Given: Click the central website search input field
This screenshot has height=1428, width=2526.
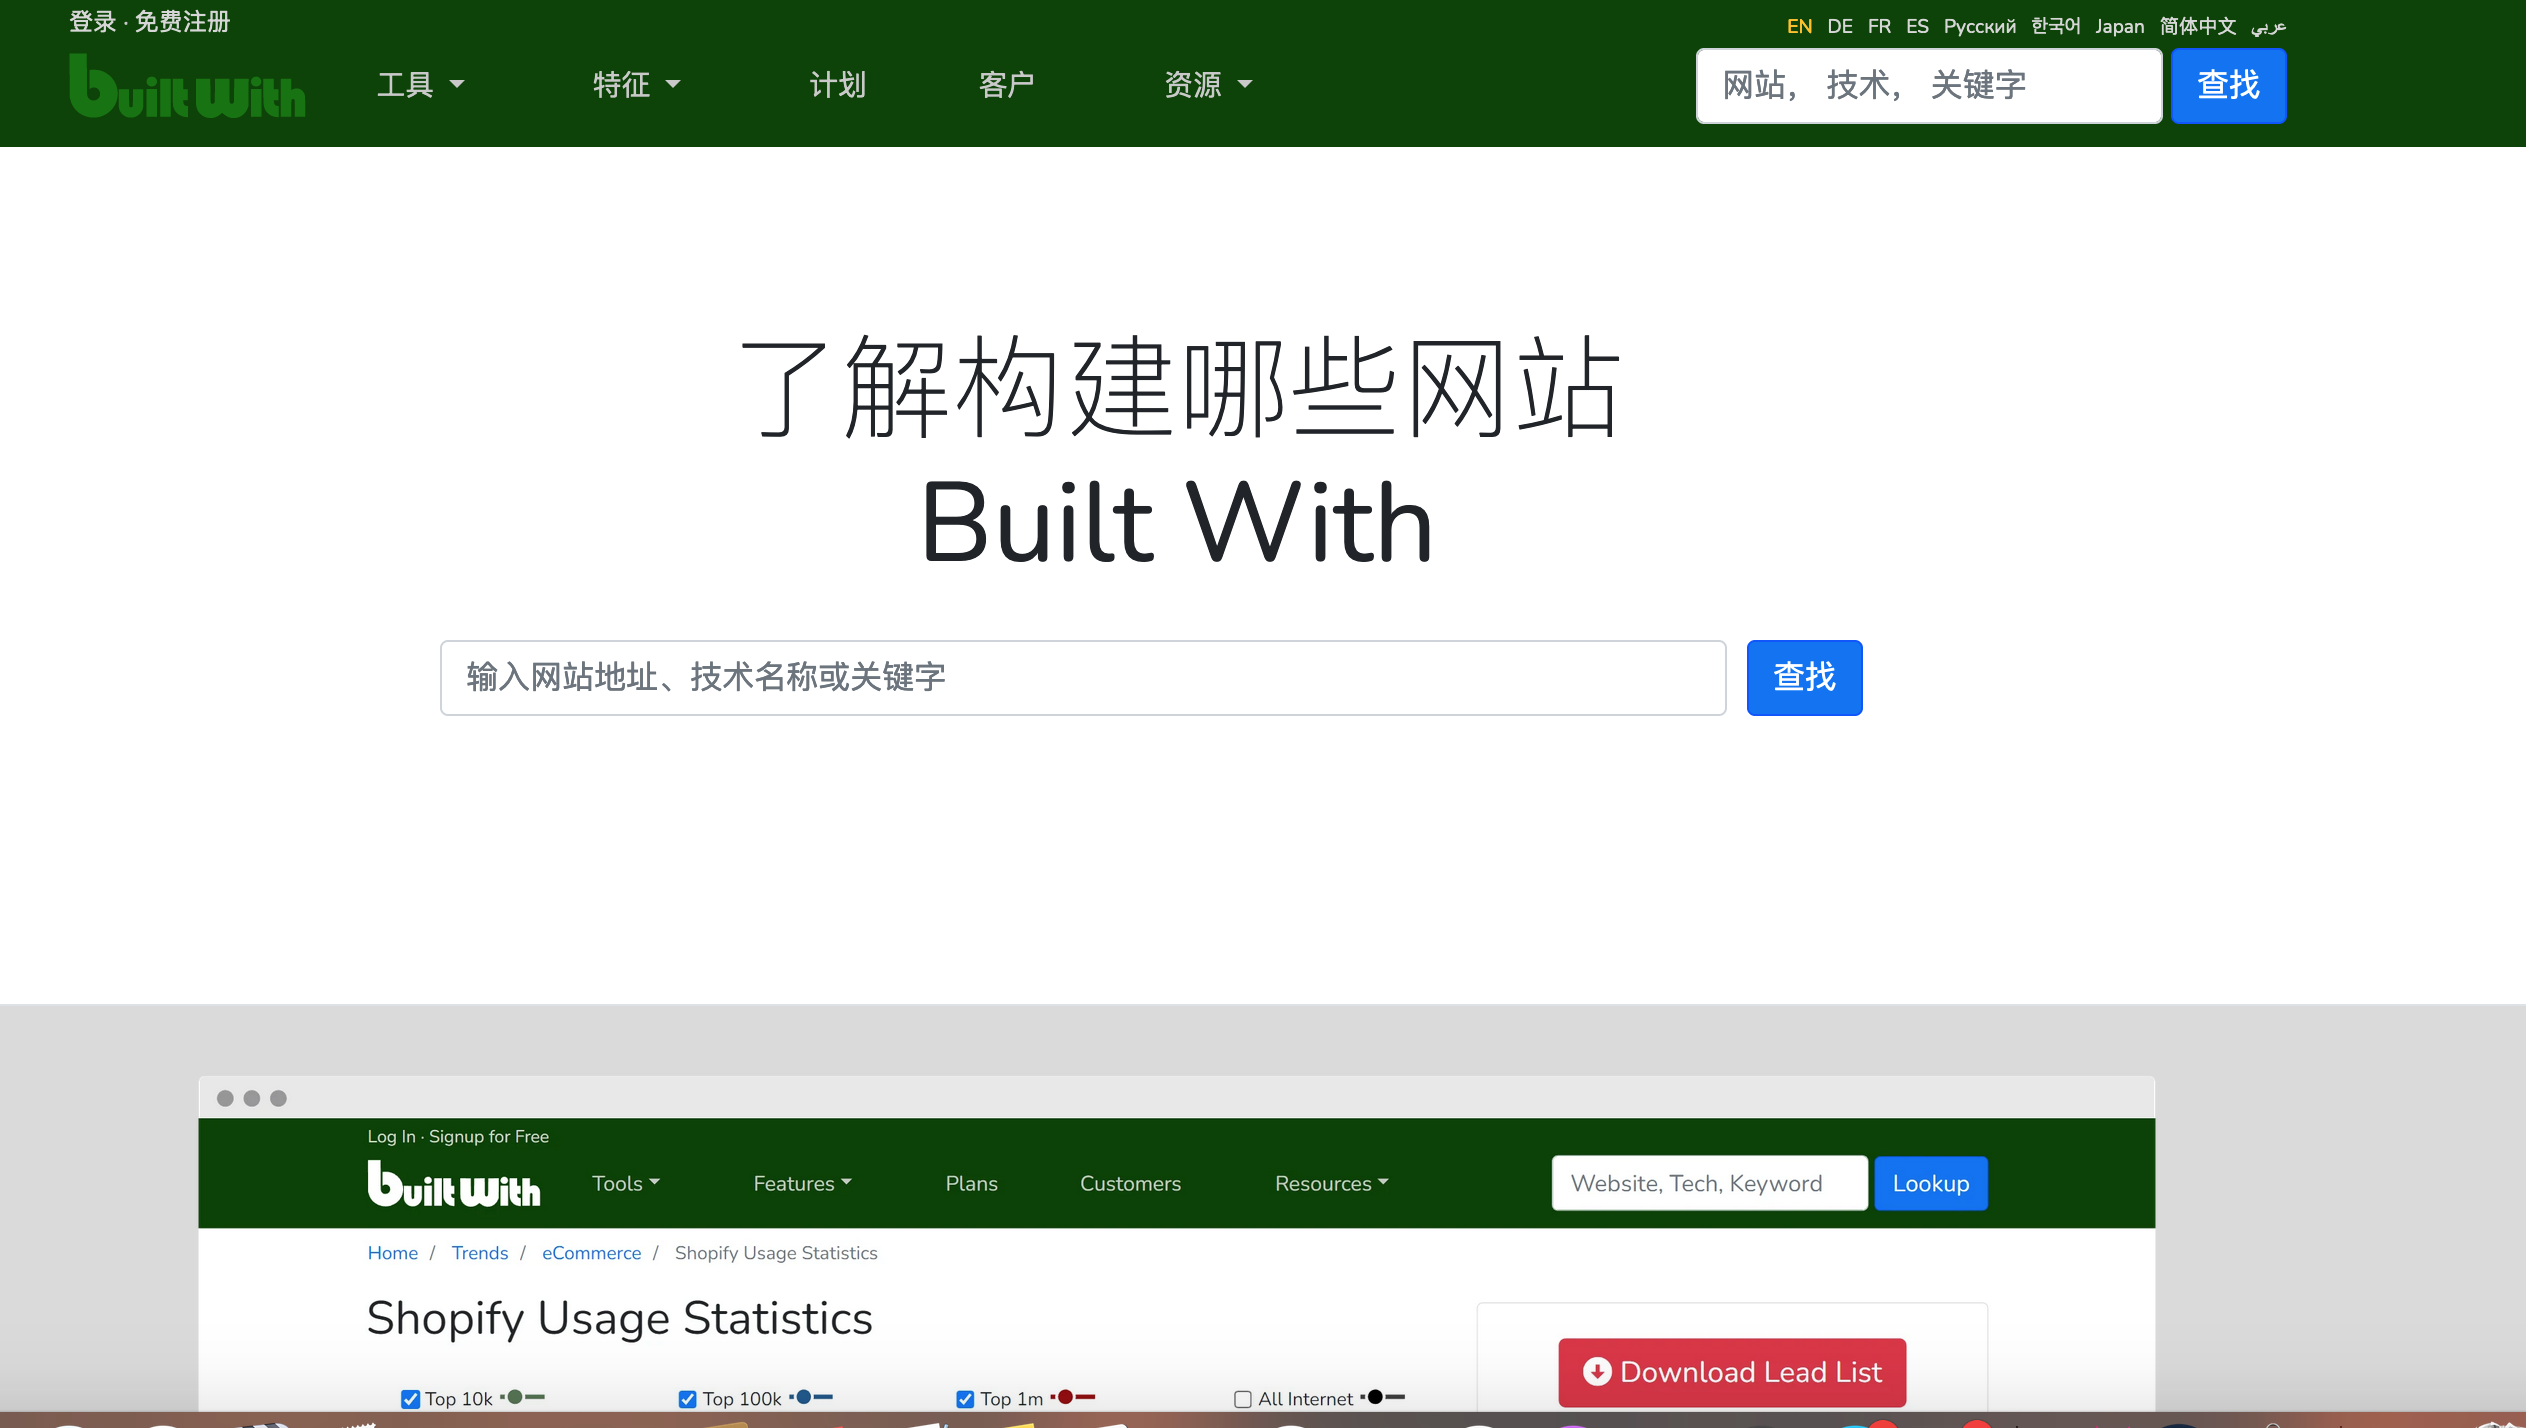Looking at the screenshot, I should (x=1082, y=677).
